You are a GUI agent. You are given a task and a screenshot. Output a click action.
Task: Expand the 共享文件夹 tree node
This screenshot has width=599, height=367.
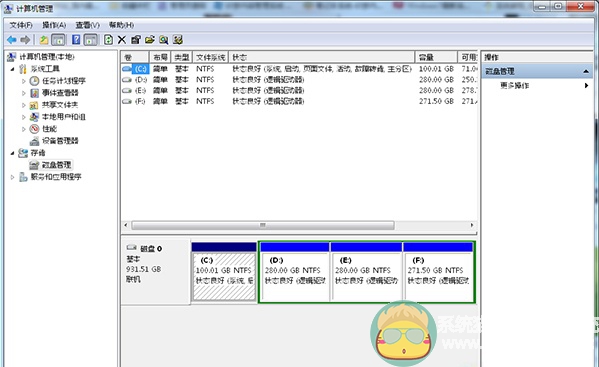point(24,105)
